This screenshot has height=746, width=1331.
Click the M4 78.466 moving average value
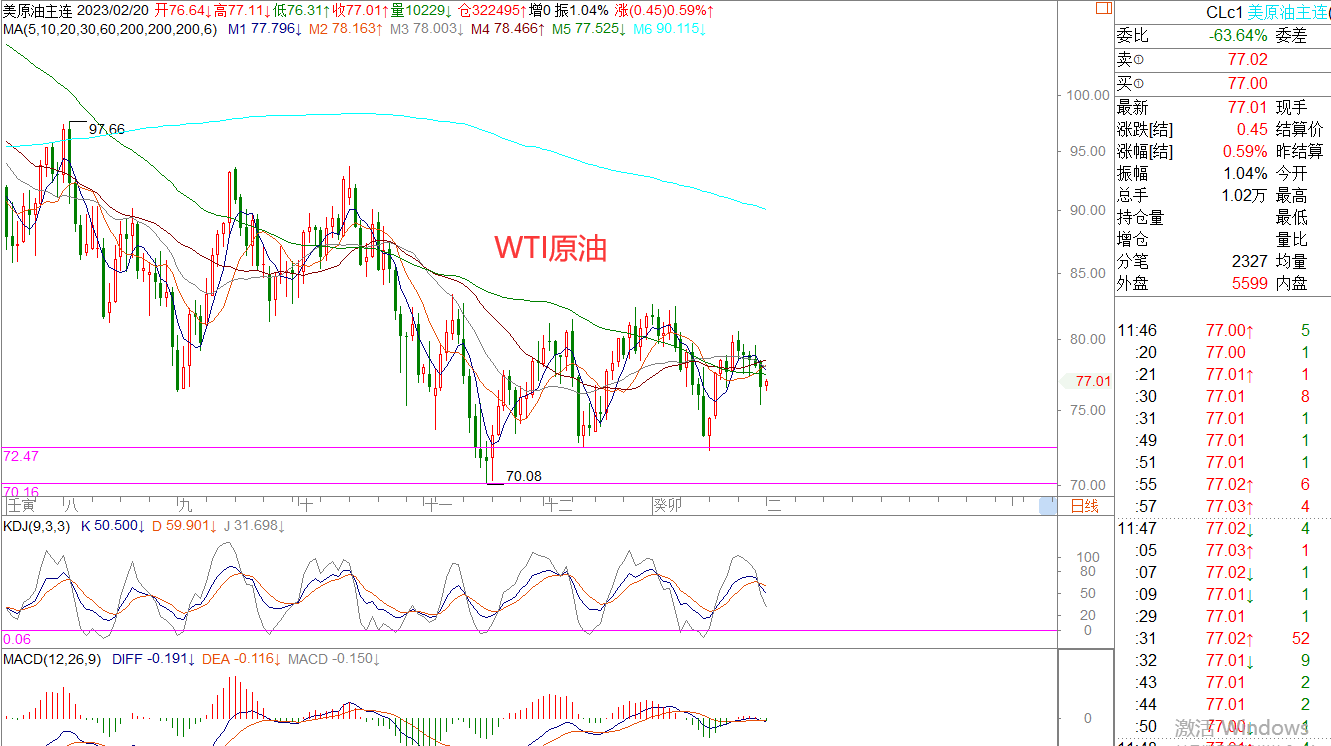tap(506, 28)
